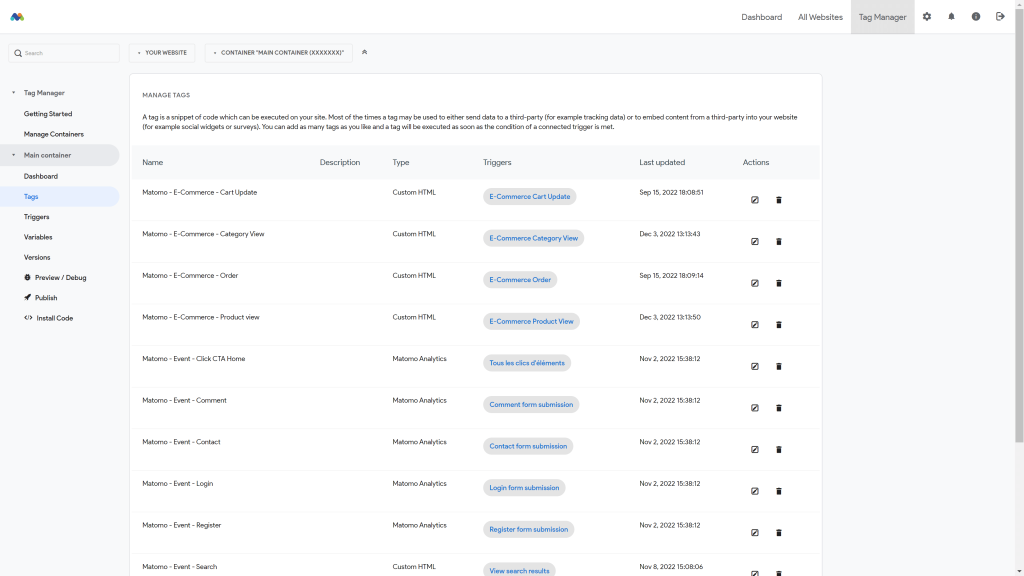The width and height of the screenshot is (1024, 576).
Task: Open the E-Commerce Cart Update trigger
Action: pyautogui.click(x=530, y=197)
